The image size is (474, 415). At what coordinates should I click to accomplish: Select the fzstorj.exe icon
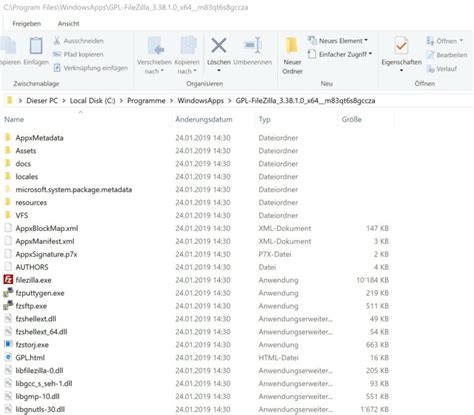point(8,344)
